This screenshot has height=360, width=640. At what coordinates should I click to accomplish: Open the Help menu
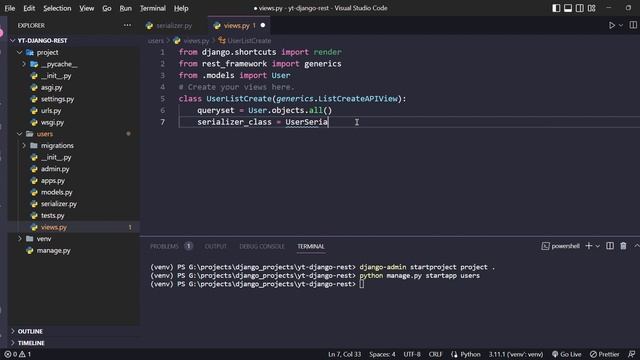pos(181,8)
